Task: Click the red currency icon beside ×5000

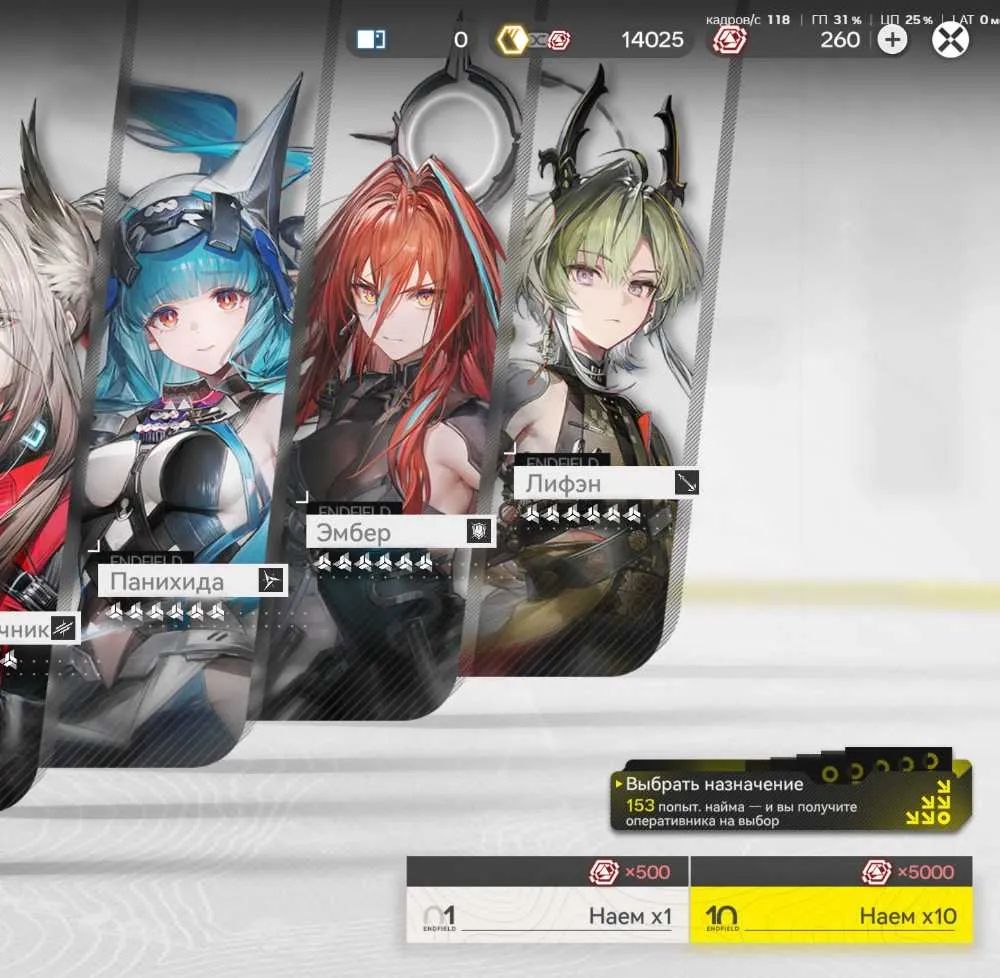Action: tap(876, 872)
